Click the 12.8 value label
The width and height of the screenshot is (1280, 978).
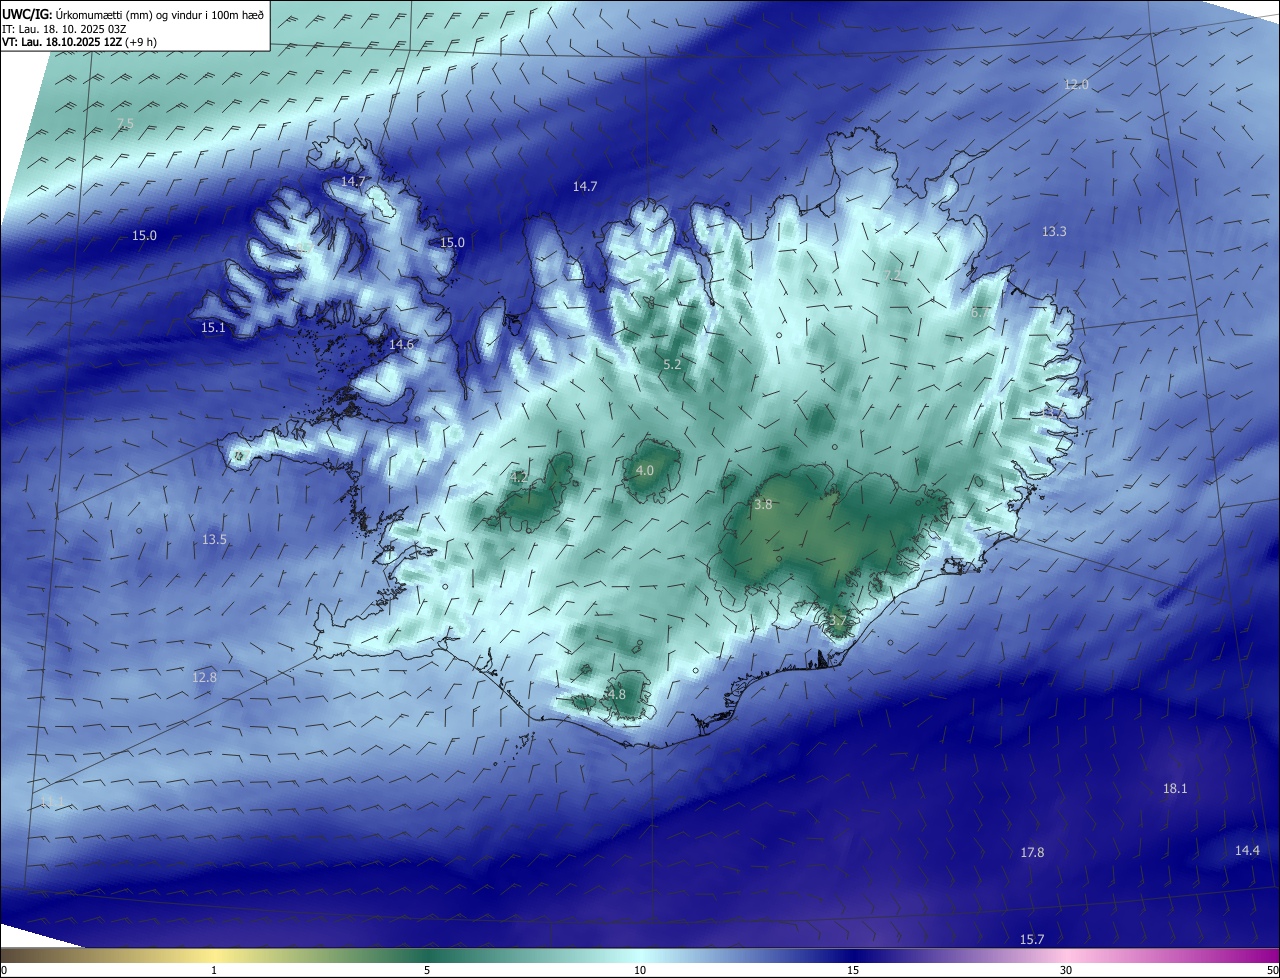(x=204, y=677)
